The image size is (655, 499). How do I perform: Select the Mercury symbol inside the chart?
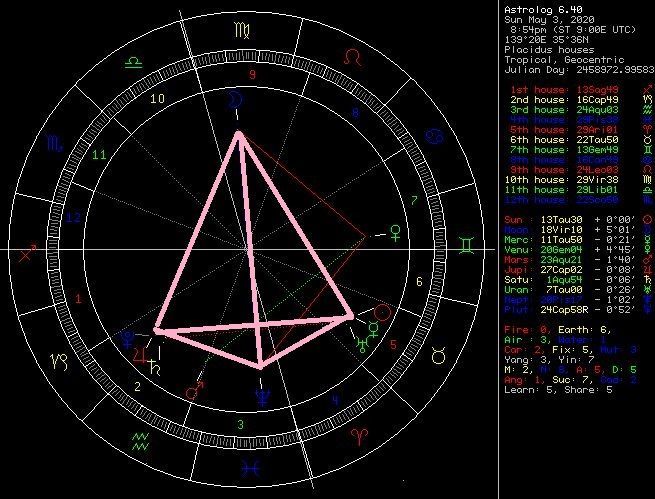(373, 330)
